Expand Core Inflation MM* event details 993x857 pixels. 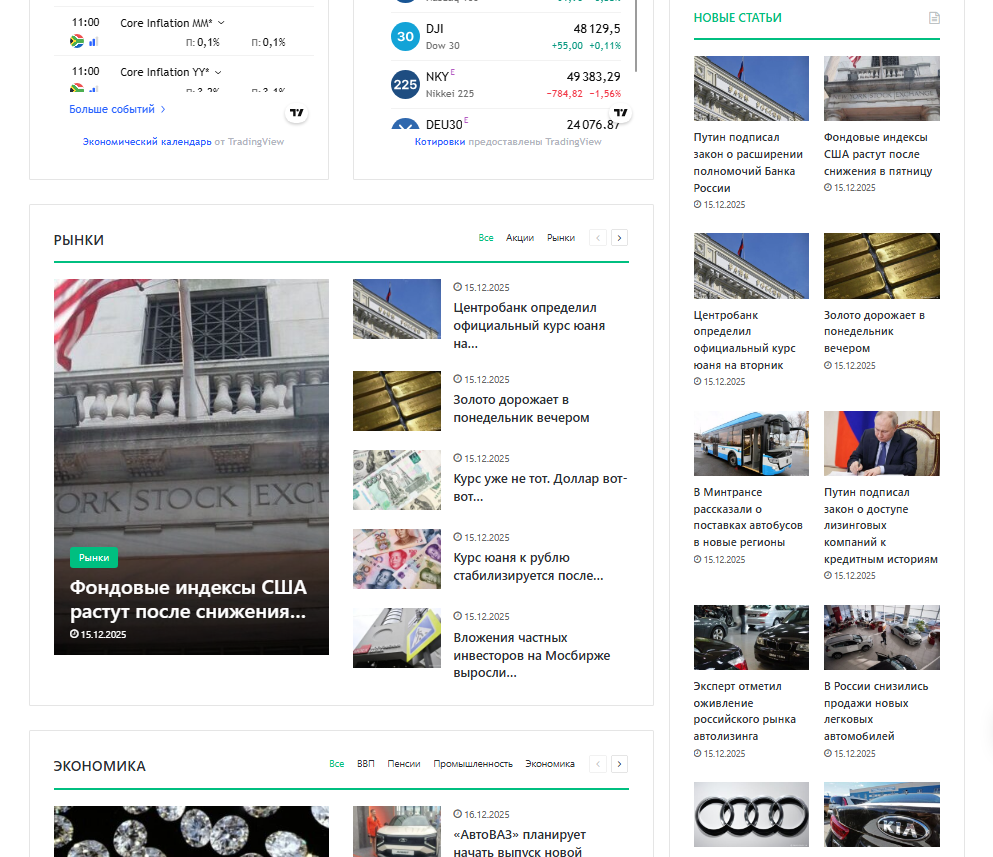221,23
